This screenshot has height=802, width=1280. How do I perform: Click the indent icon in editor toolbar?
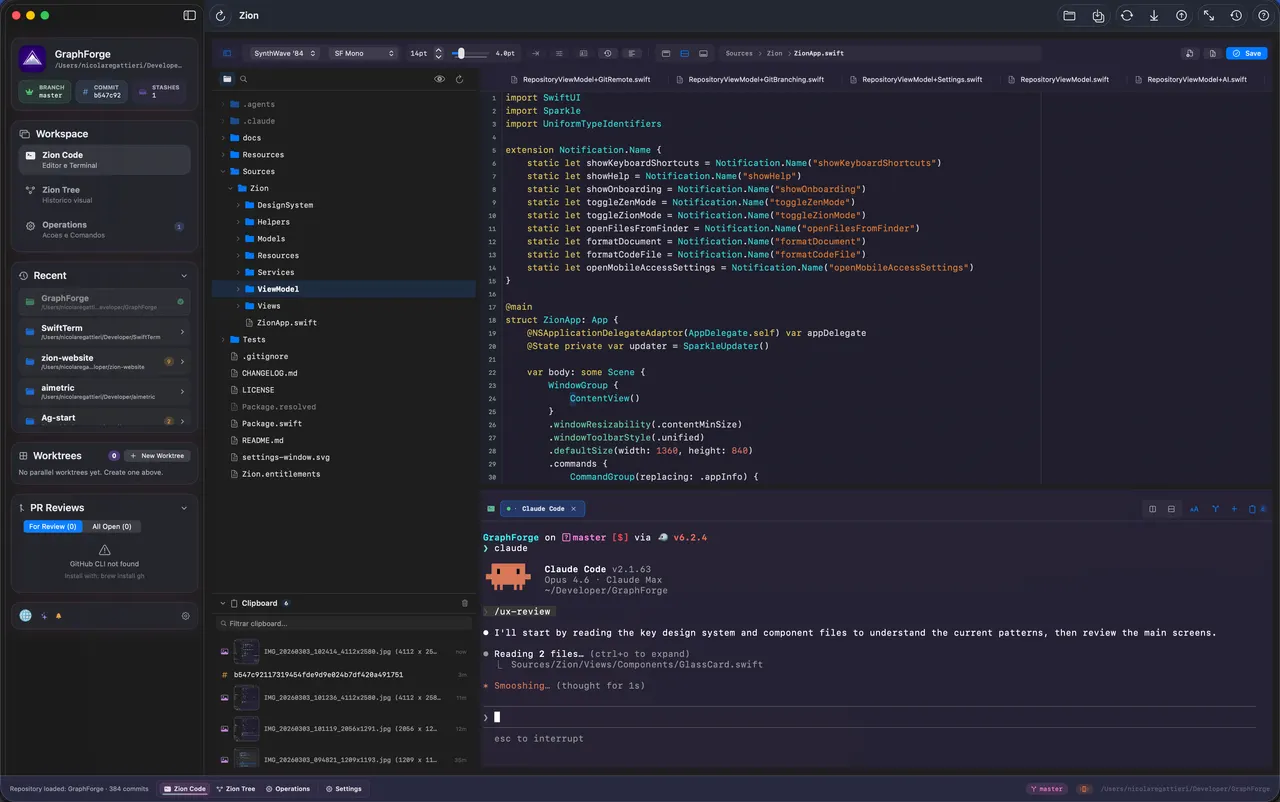coord(535,53)
